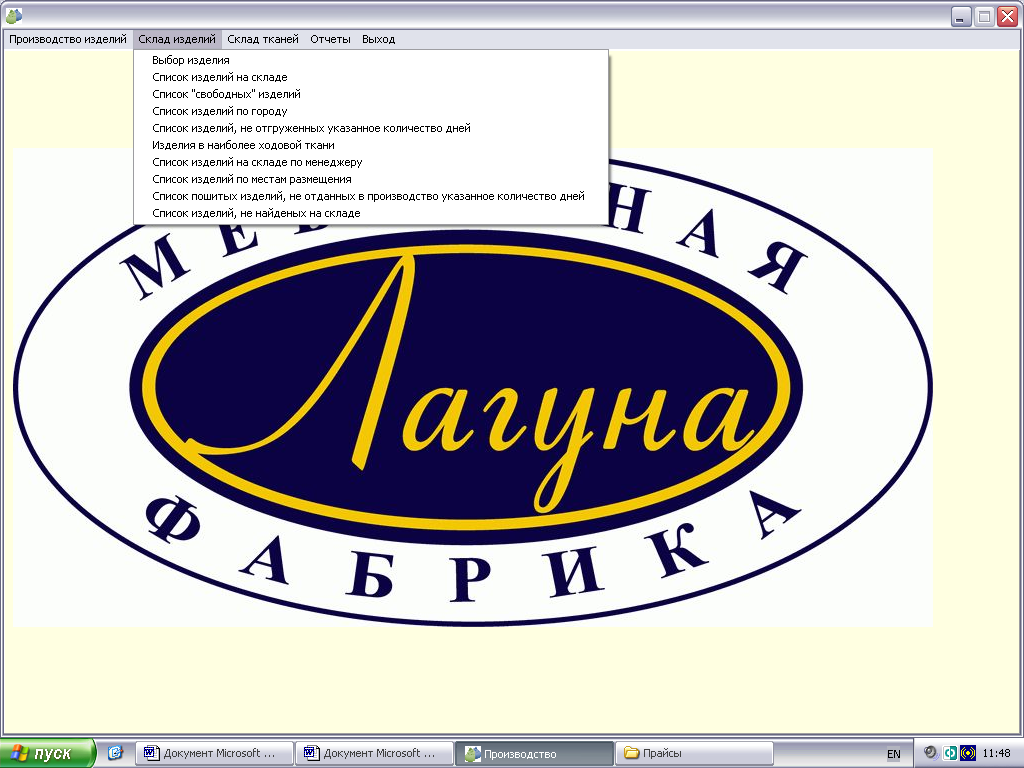
Task: Click the green system tray icon
Action: coord(950,753)
